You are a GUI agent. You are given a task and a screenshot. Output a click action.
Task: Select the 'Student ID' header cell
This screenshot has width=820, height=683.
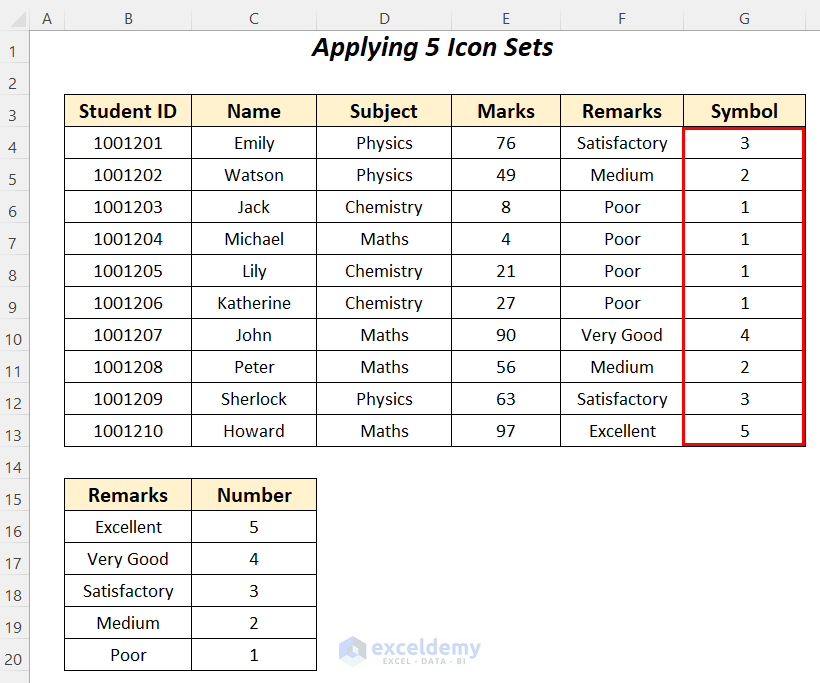(x=128, y=111)
